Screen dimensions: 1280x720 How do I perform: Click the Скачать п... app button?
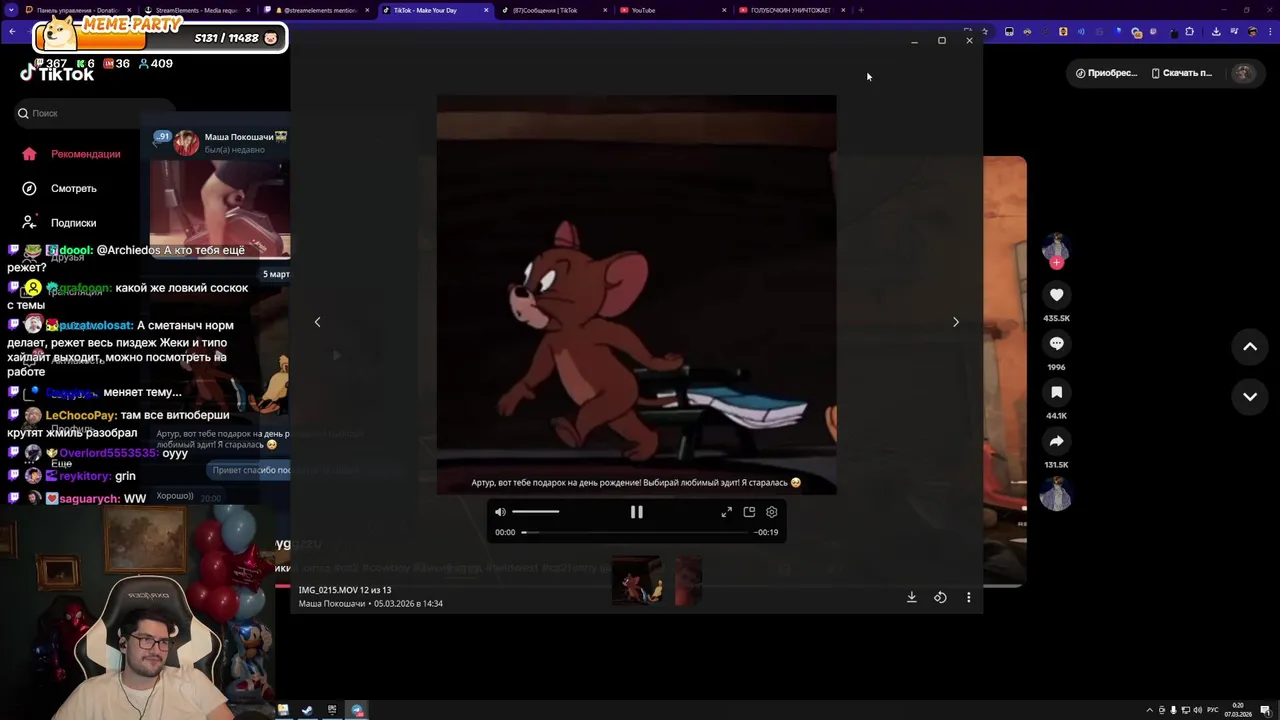[1181, 73]
